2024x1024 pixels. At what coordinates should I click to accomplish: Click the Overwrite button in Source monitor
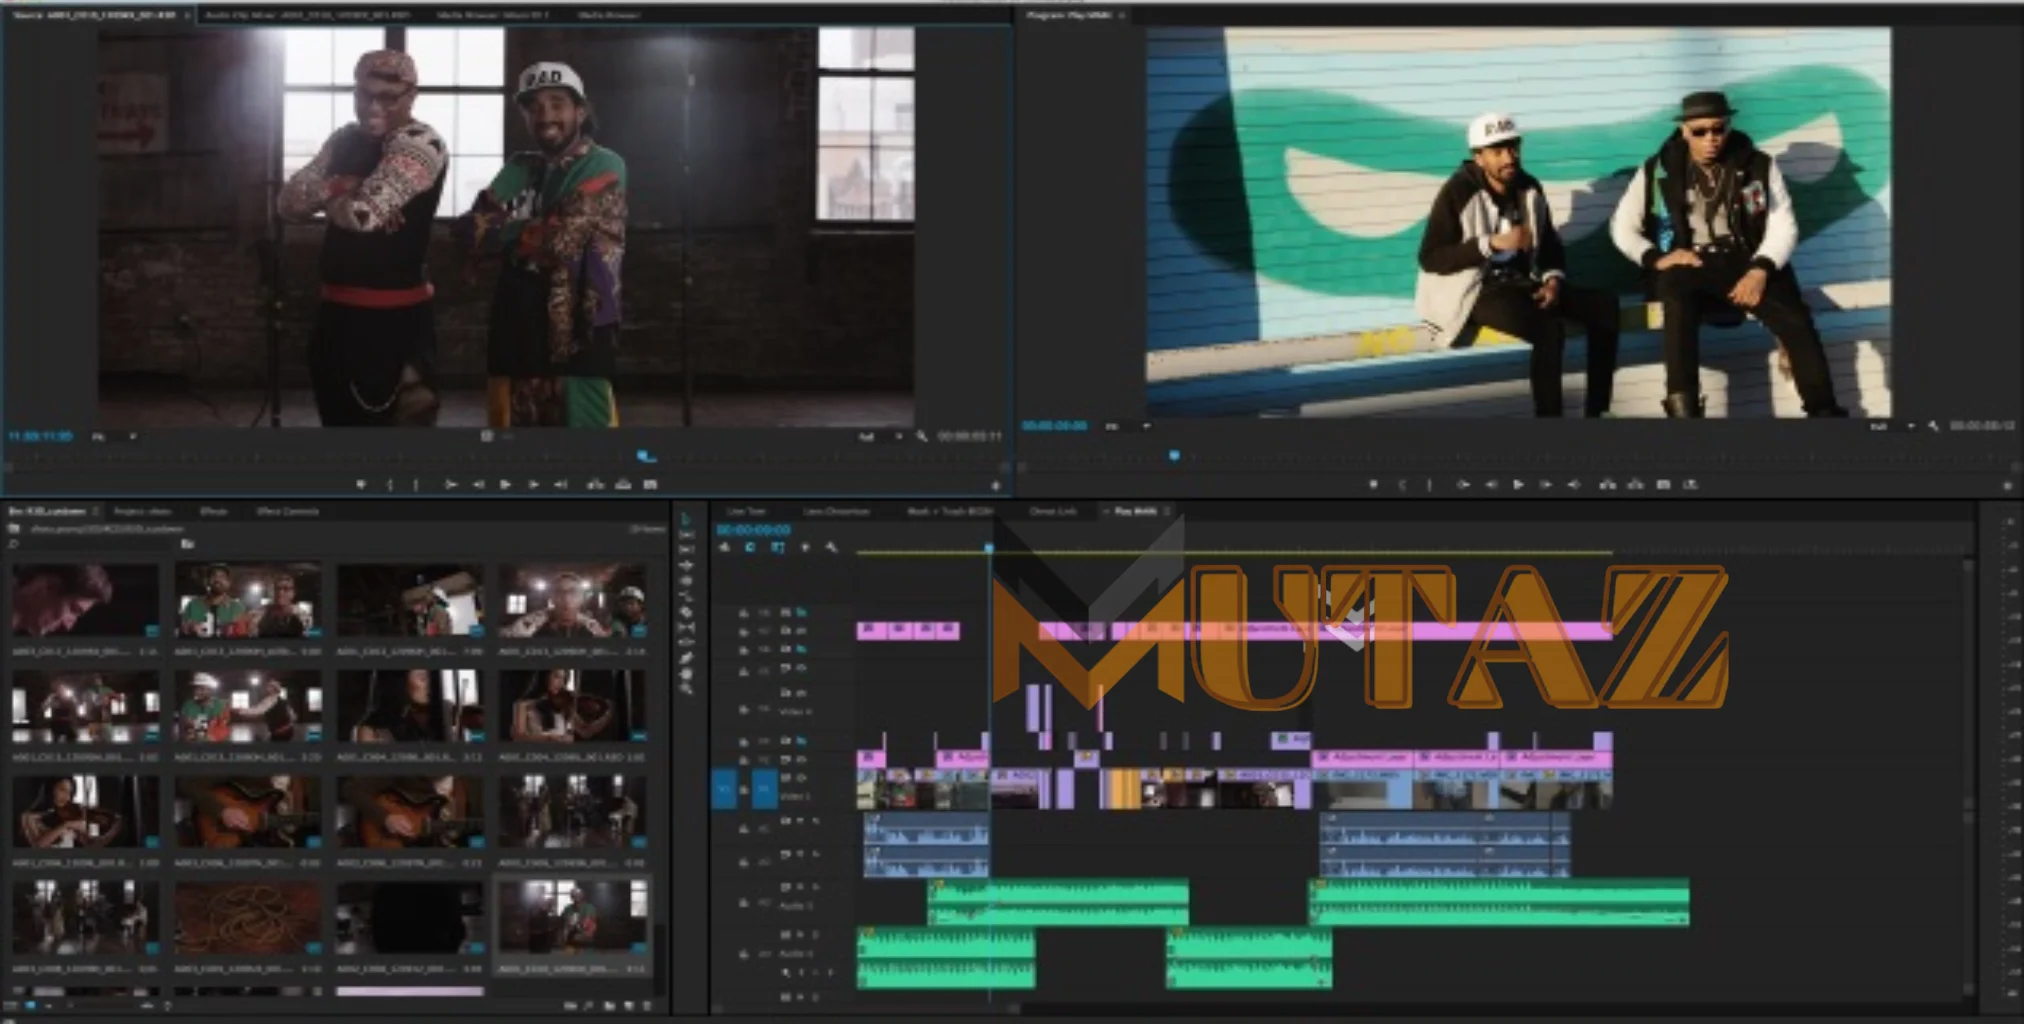tap(623, 485)
